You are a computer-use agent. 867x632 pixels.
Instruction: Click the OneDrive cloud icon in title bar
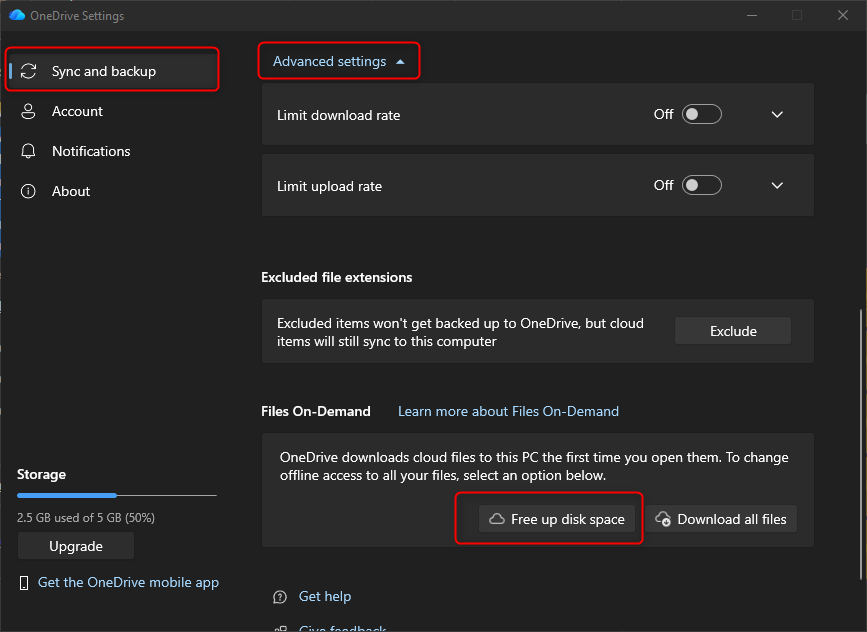(x=17, y=15)
